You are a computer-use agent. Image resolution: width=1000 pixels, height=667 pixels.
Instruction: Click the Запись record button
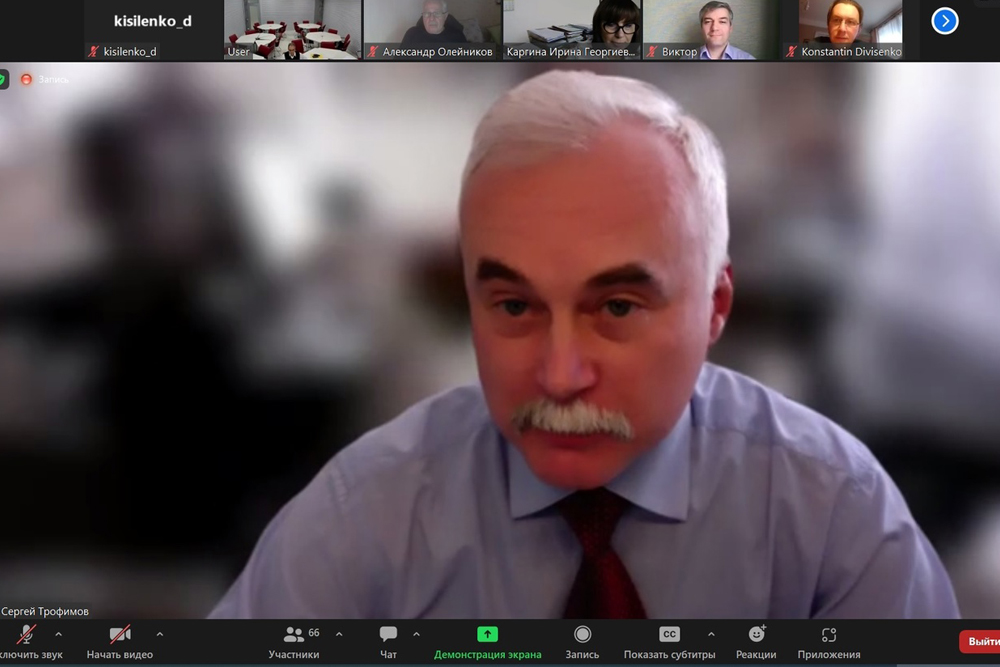(x=582, y=642)
